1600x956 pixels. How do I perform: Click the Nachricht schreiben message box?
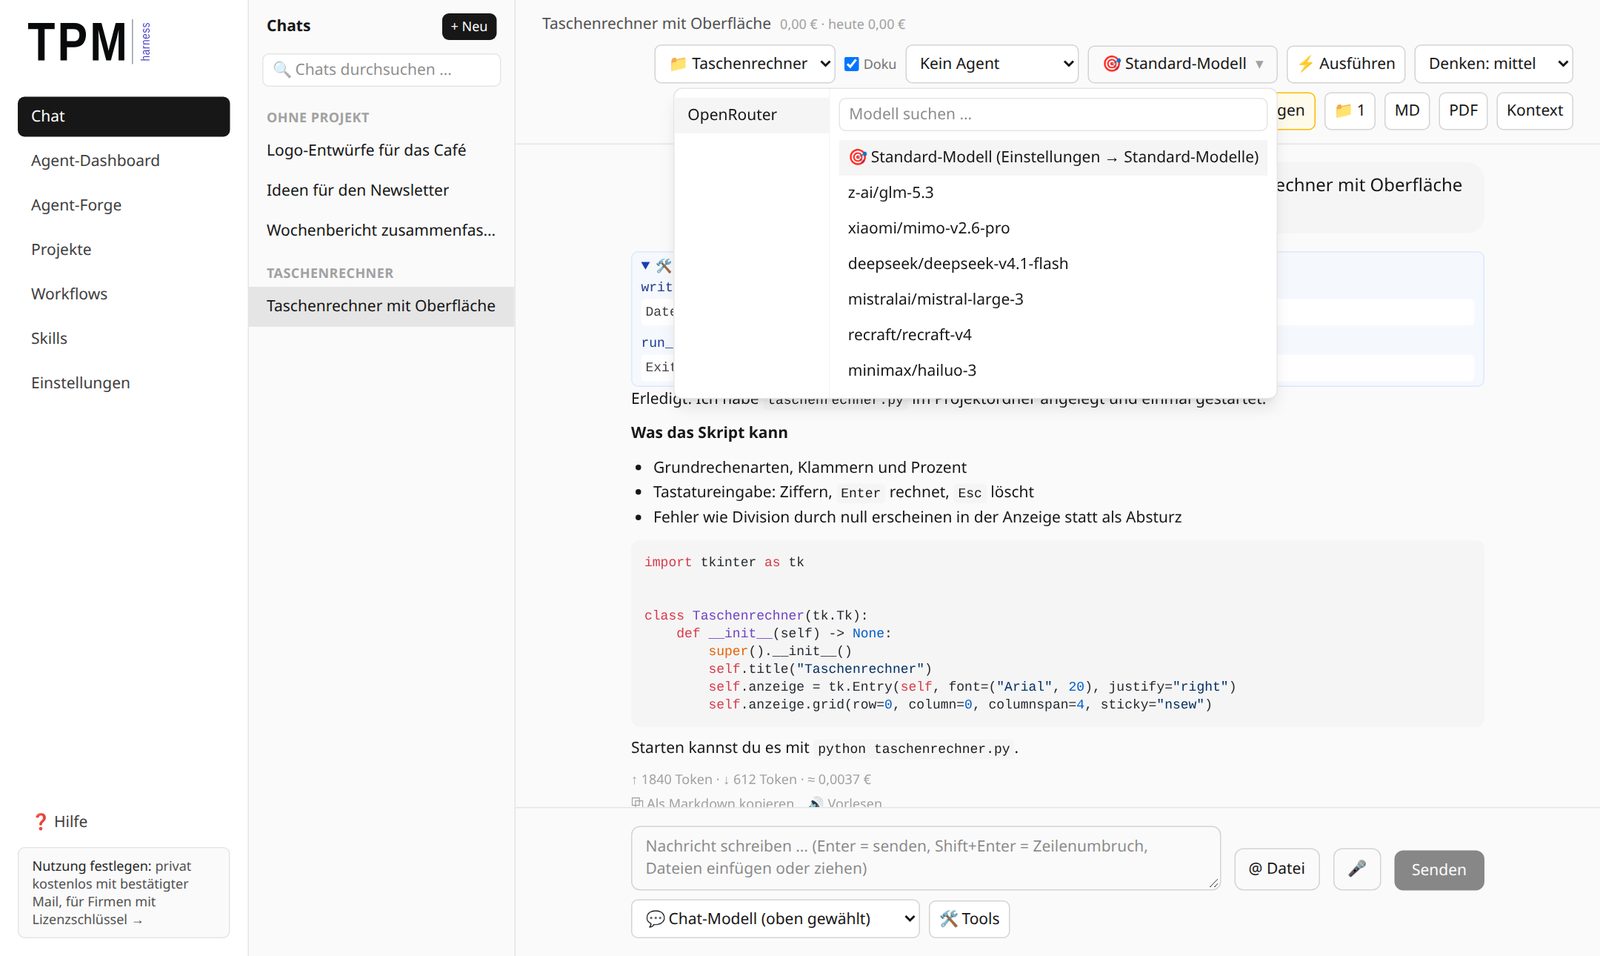pos(926,858)
